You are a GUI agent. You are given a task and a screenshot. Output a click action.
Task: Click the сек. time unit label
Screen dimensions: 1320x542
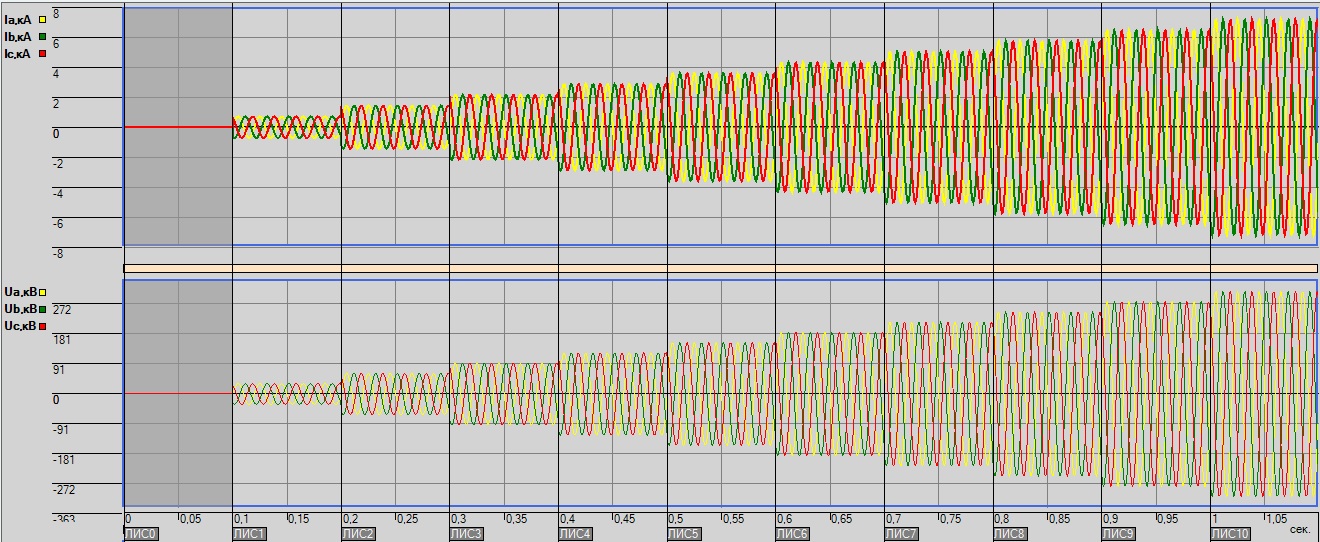1302,529
